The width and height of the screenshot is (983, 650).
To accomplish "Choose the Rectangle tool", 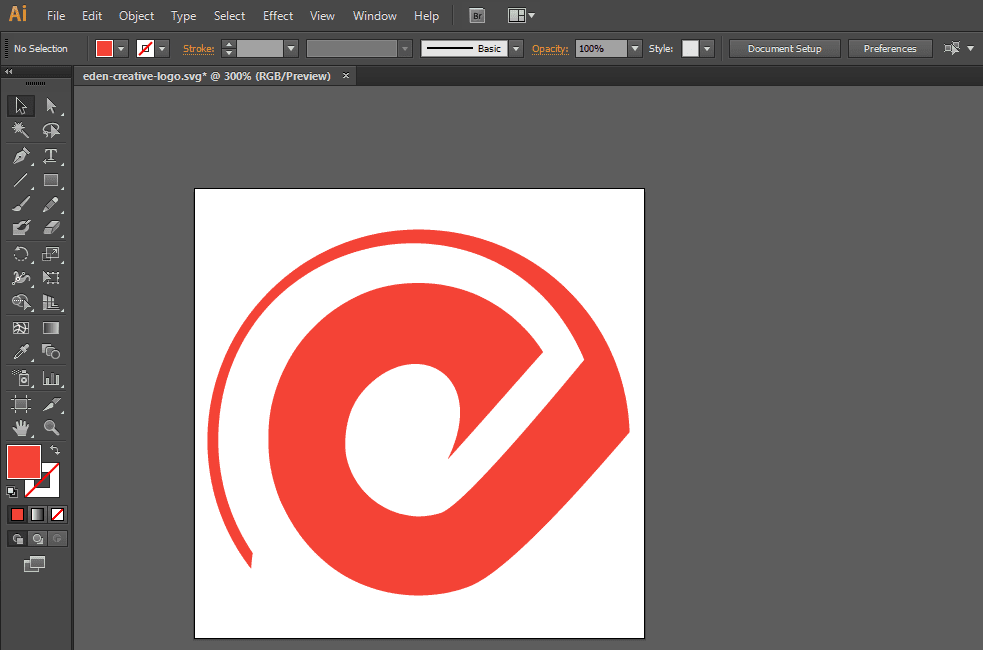I will 51,180.
